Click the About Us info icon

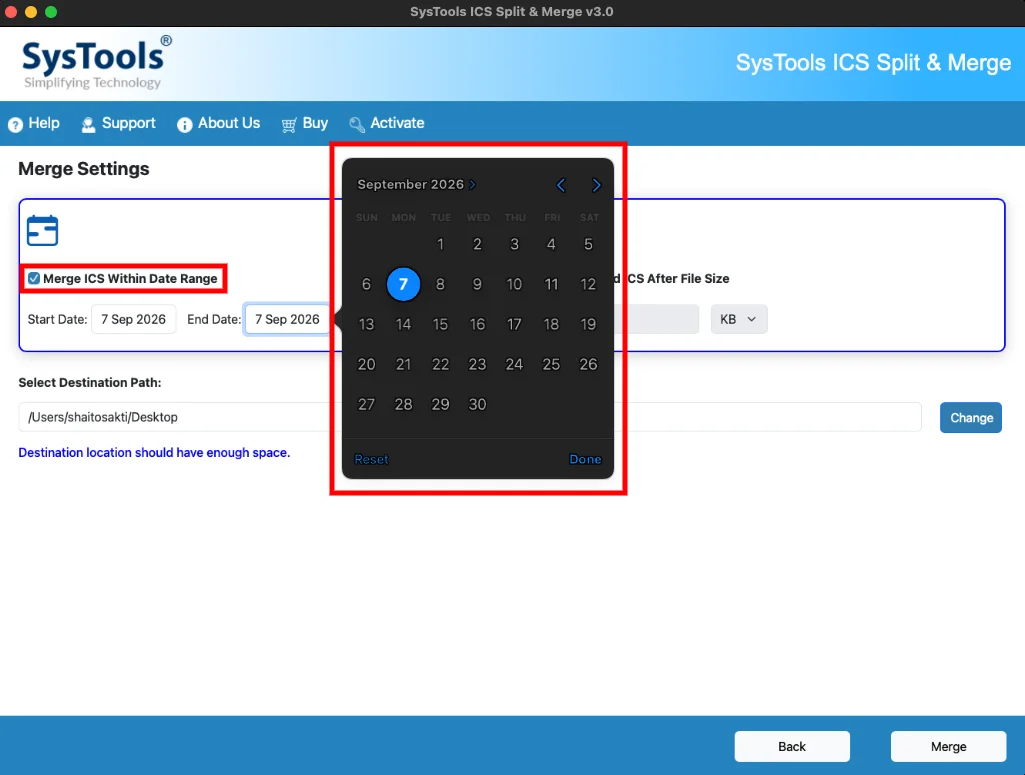click(x=184, y=124)
